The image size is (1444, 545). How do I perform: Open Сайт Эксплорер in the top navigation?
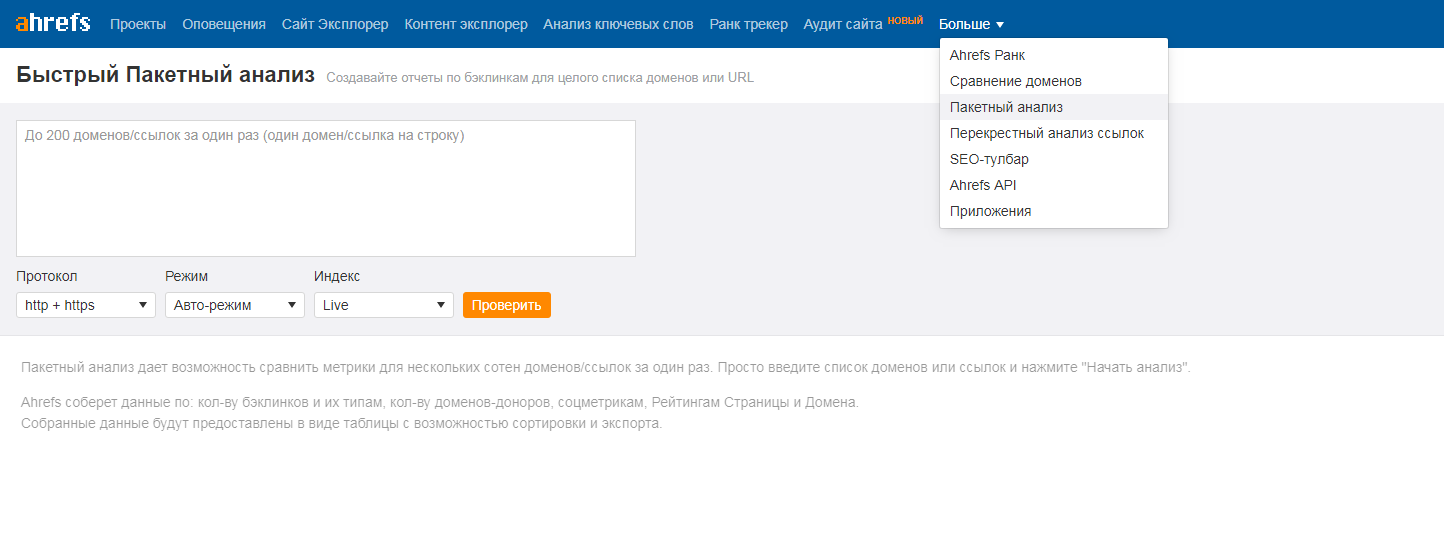click(335, 24)
